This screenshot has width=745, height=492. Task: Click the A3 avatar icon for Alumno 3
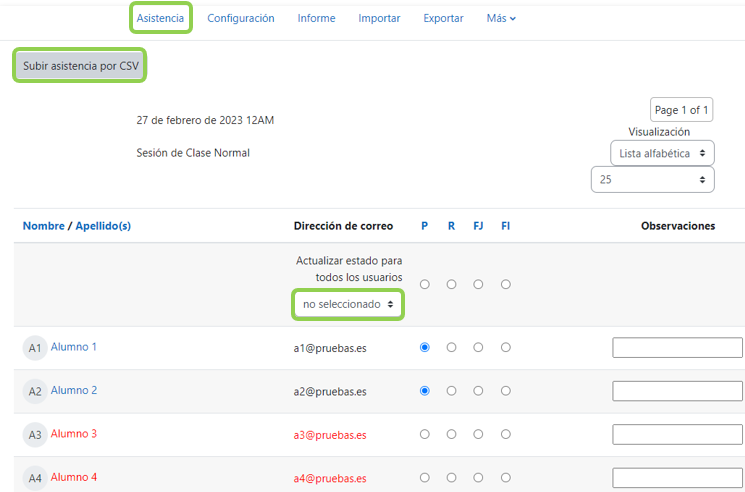[x=35, y=435]
